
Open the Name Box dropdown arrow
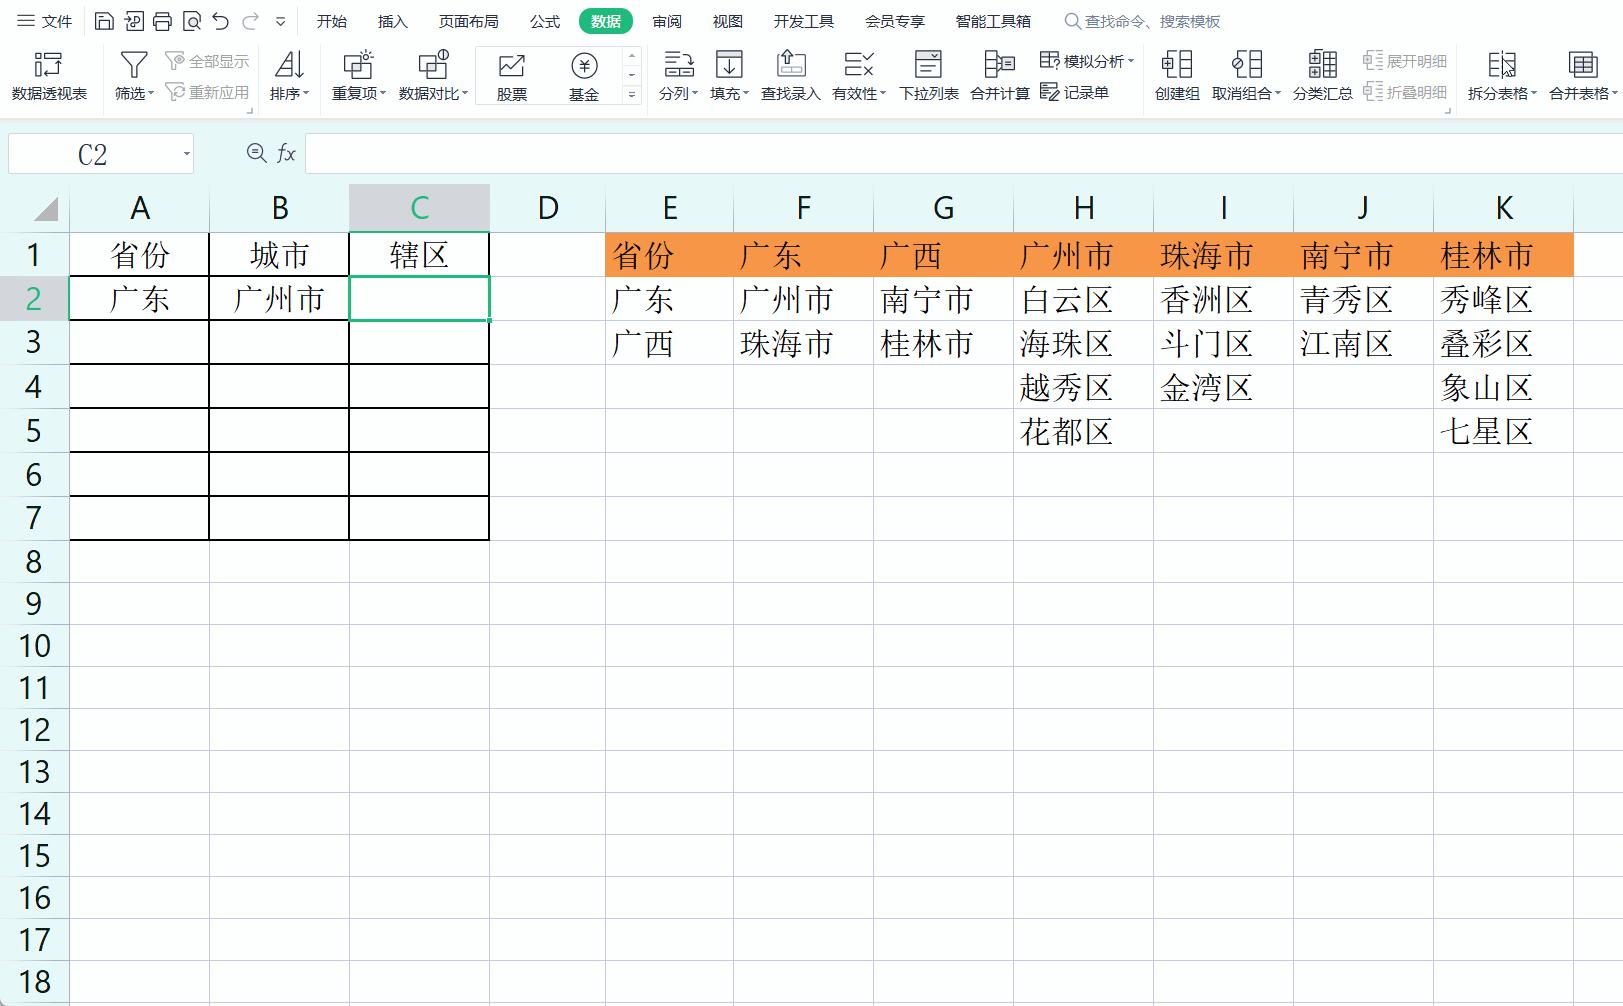pos(186,154)
